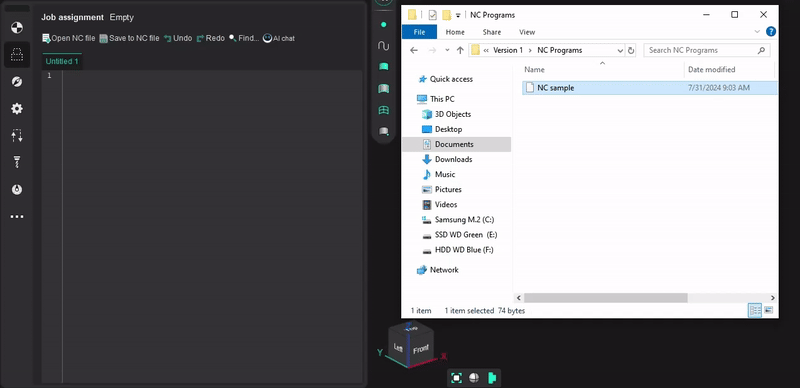800x388 pixels.
Task: Open the File tab in File Explorer
Action: (x=419, y=32)
